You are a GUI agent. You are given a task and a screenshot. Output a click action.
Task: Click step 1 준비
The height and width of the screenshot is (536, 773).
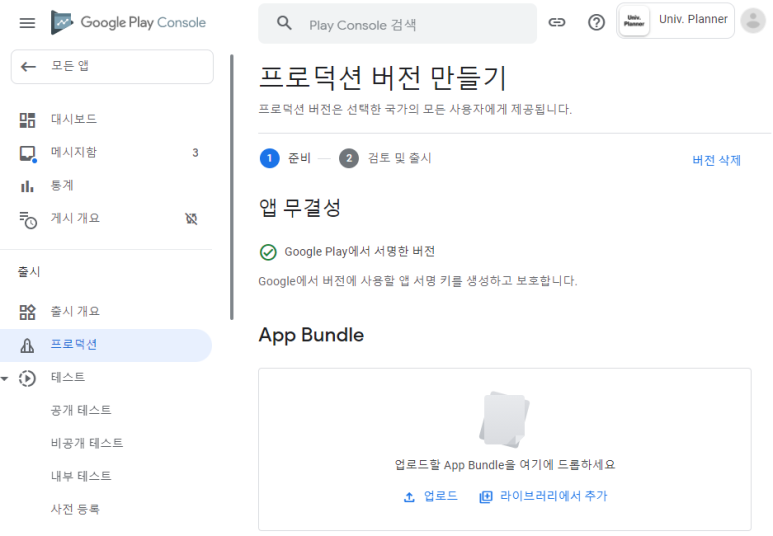click(x=285, y=158)
